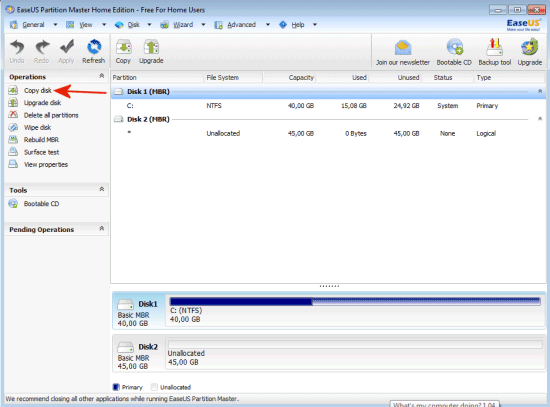Click the Disk2 drive icon in the disk map
This screenshot has height=407, width=550.
126,347
